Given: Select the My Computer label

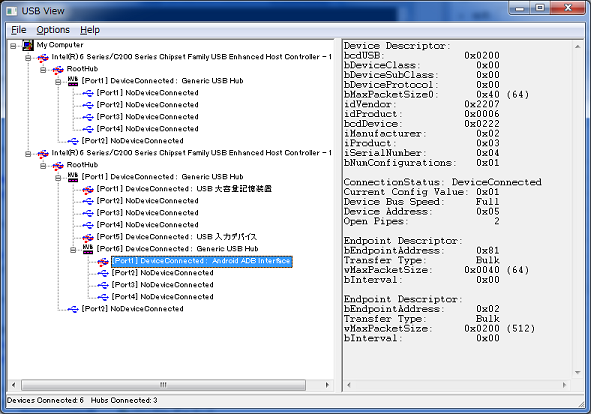Looking at the screenshot, I should 60,45.
